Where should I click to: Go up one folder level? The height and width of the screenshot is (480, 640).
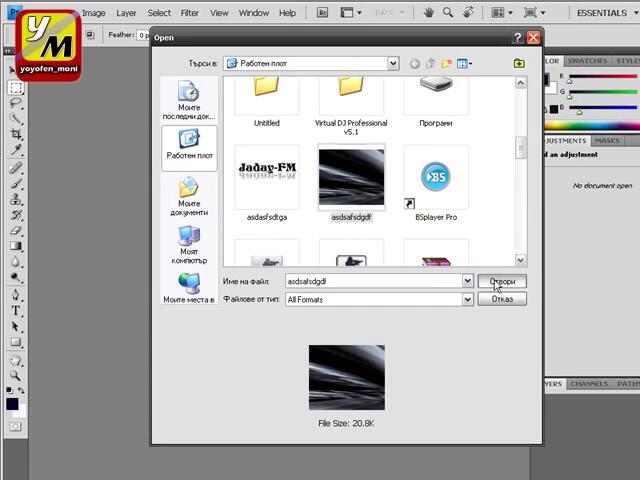click(432, 63)
